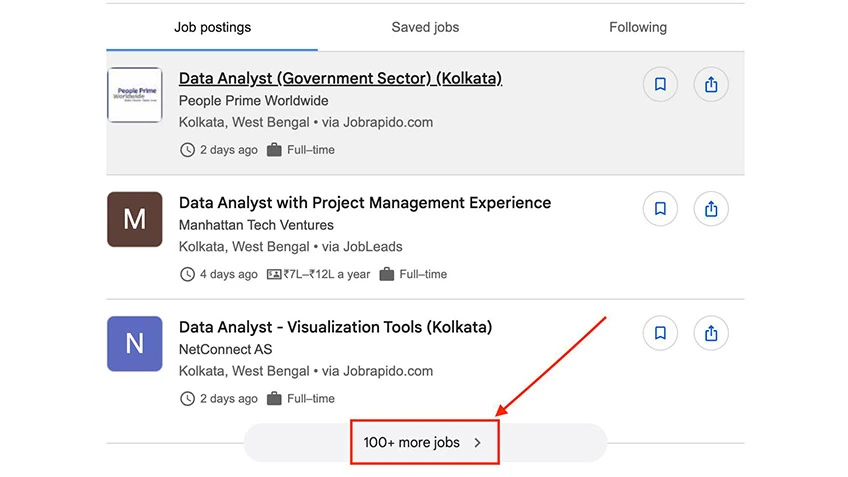
Task: Click the clock icon beside 4 days ago
Action: pyautogui.click(x=187, y=274)
